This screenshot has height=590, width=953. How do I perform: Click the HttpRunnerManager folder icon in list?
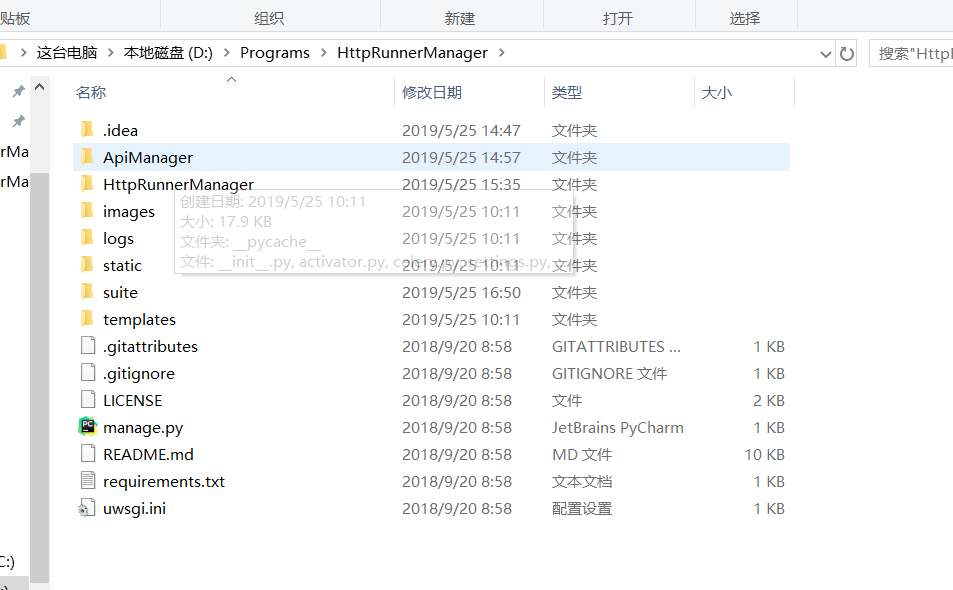(x=88, y=184)
